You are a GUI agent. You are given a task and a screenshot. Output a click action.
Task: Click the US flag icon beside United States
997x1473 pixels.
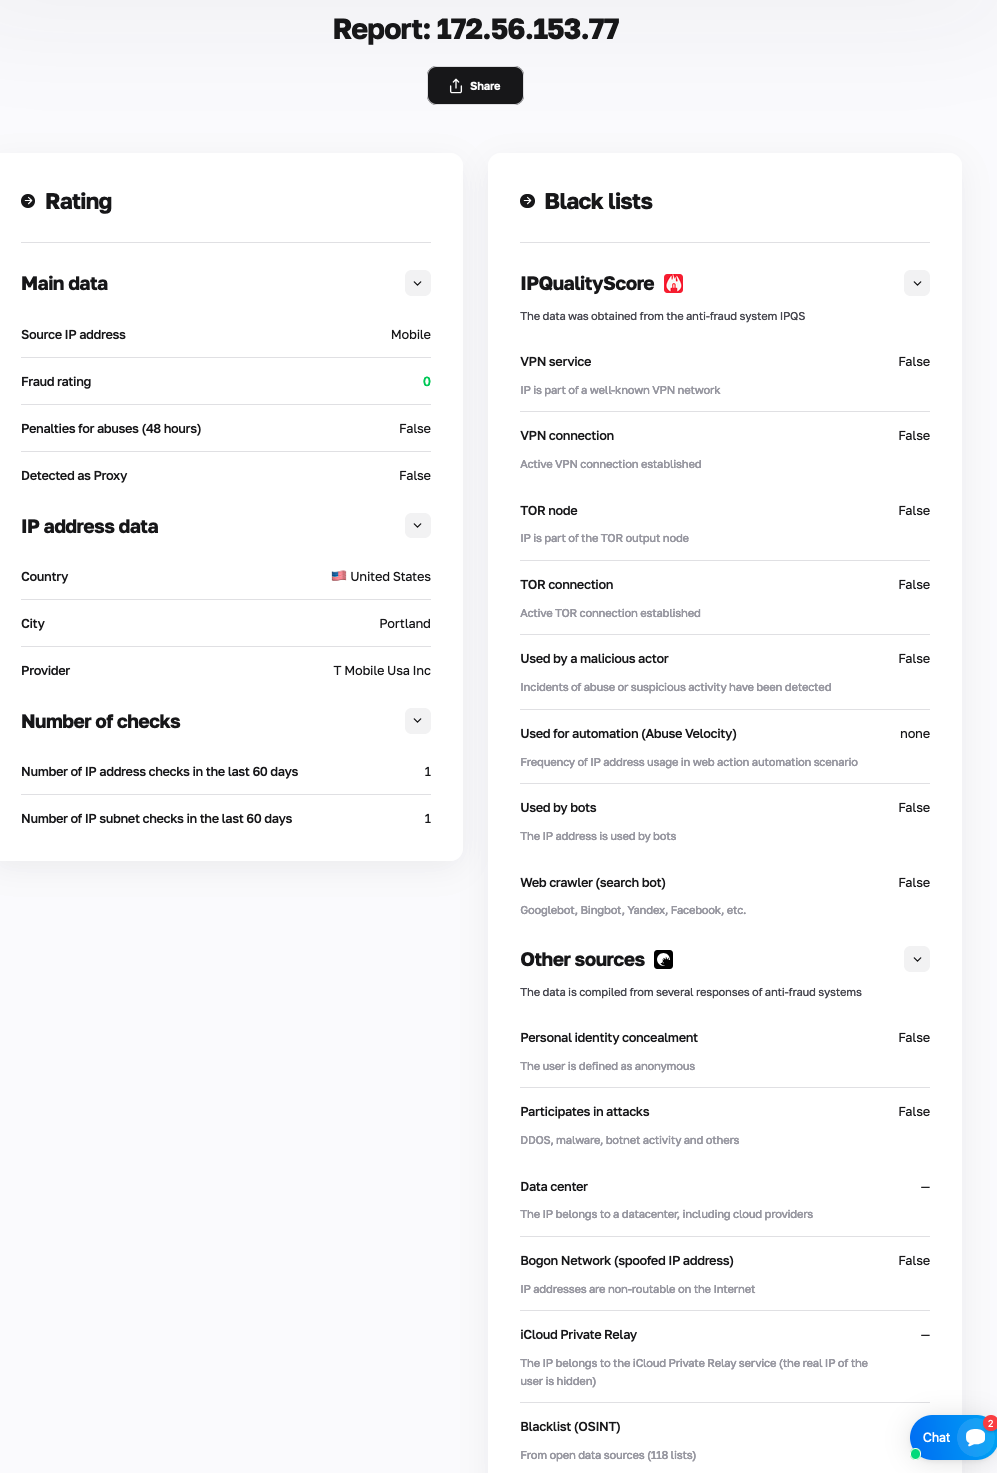(339, 576)
